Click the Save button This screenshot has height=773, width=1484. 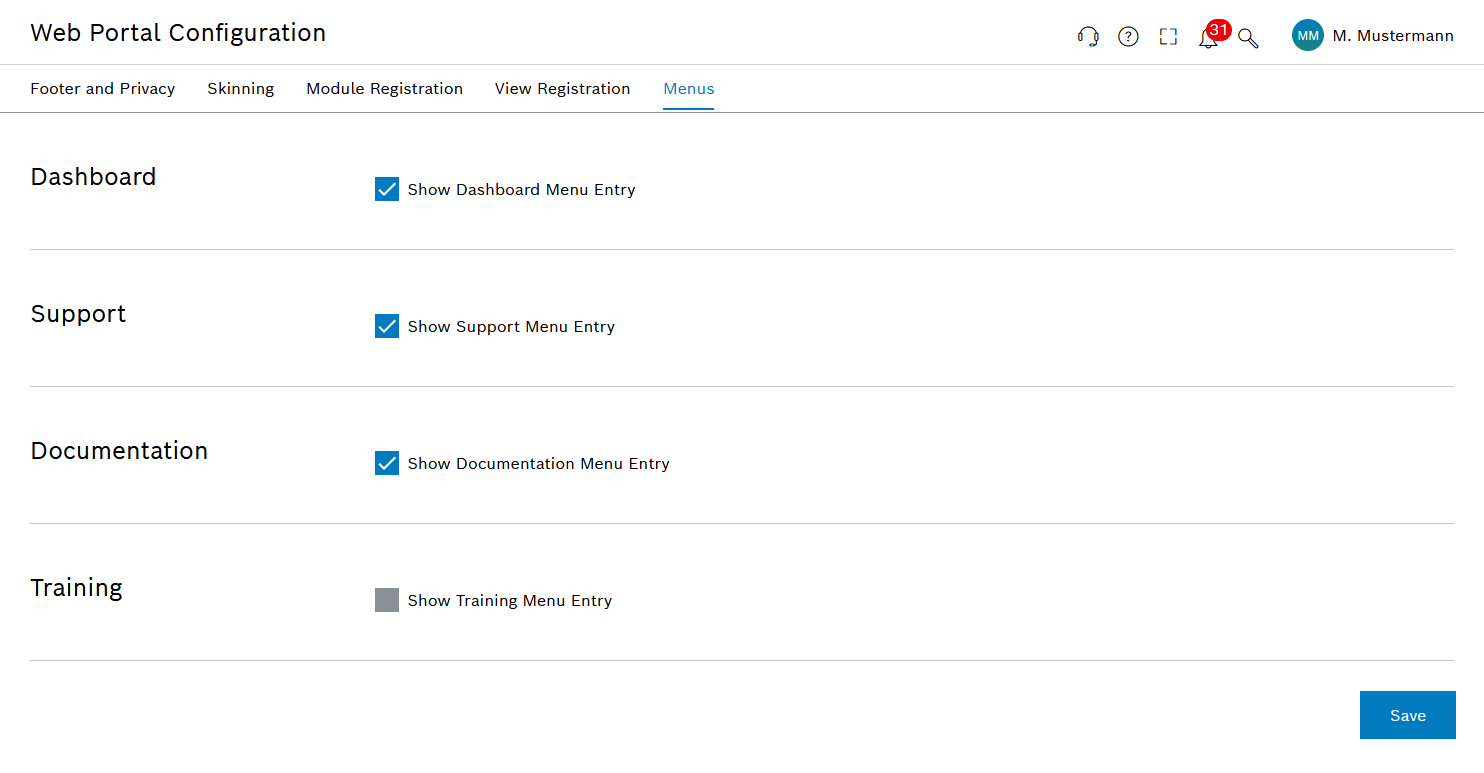click(1407, 715)
